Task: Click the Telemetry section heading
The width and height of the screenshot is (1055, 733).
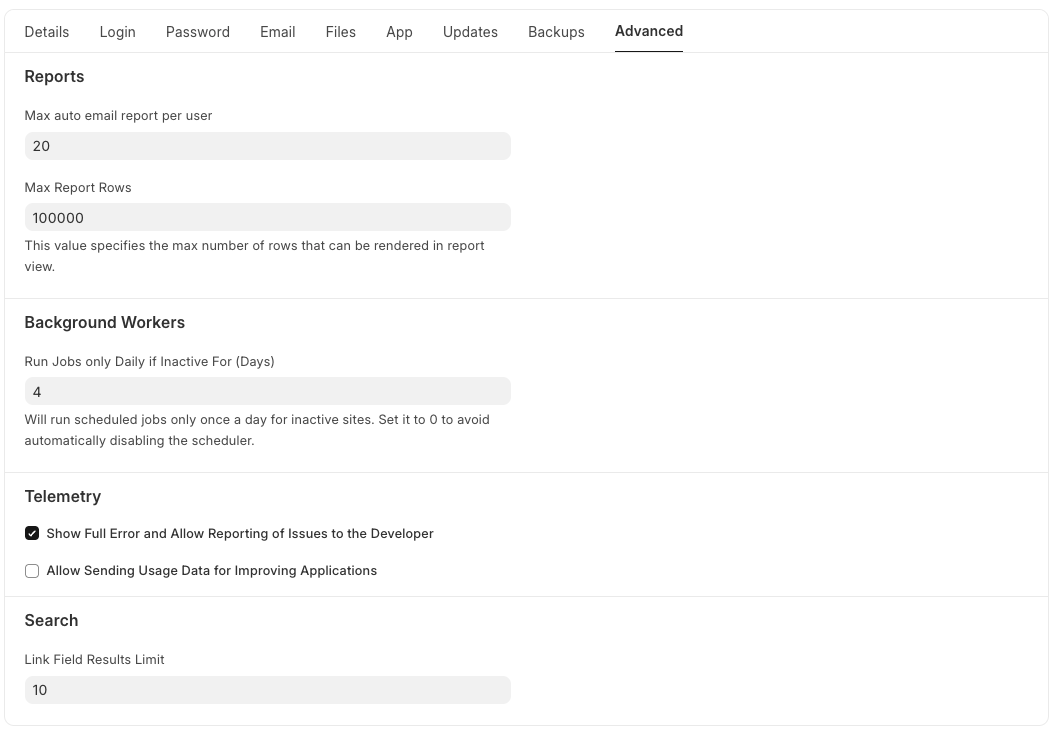Action: tap(63, 496)
